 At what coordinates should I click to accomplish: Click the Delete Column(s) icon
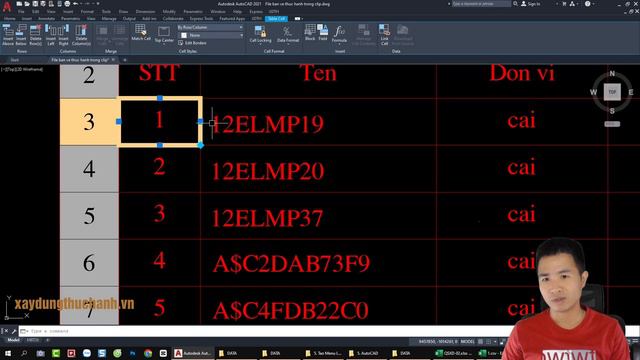tap(81, 35)
